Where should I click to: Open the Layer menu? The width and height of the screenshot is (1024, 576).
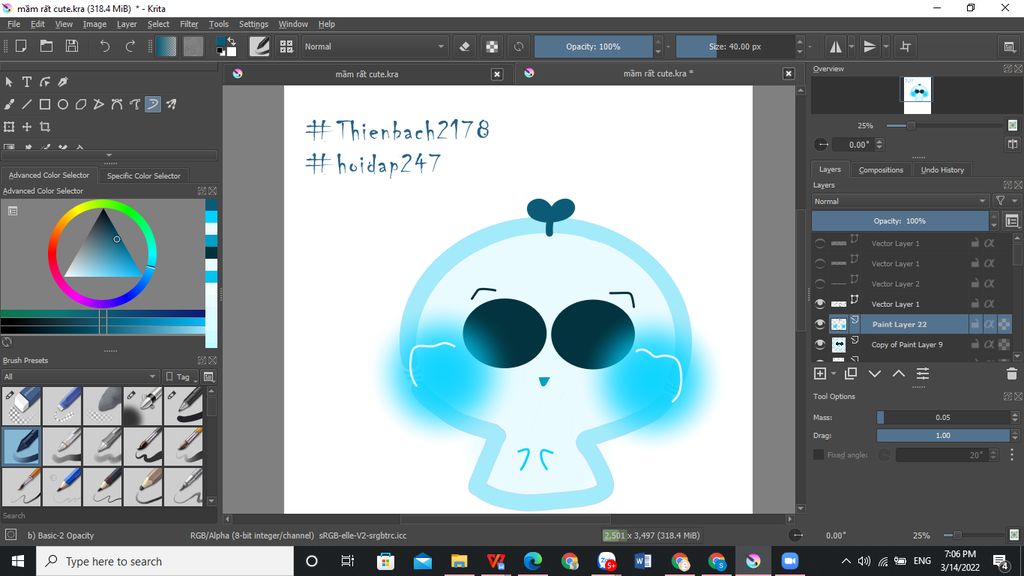127,24
